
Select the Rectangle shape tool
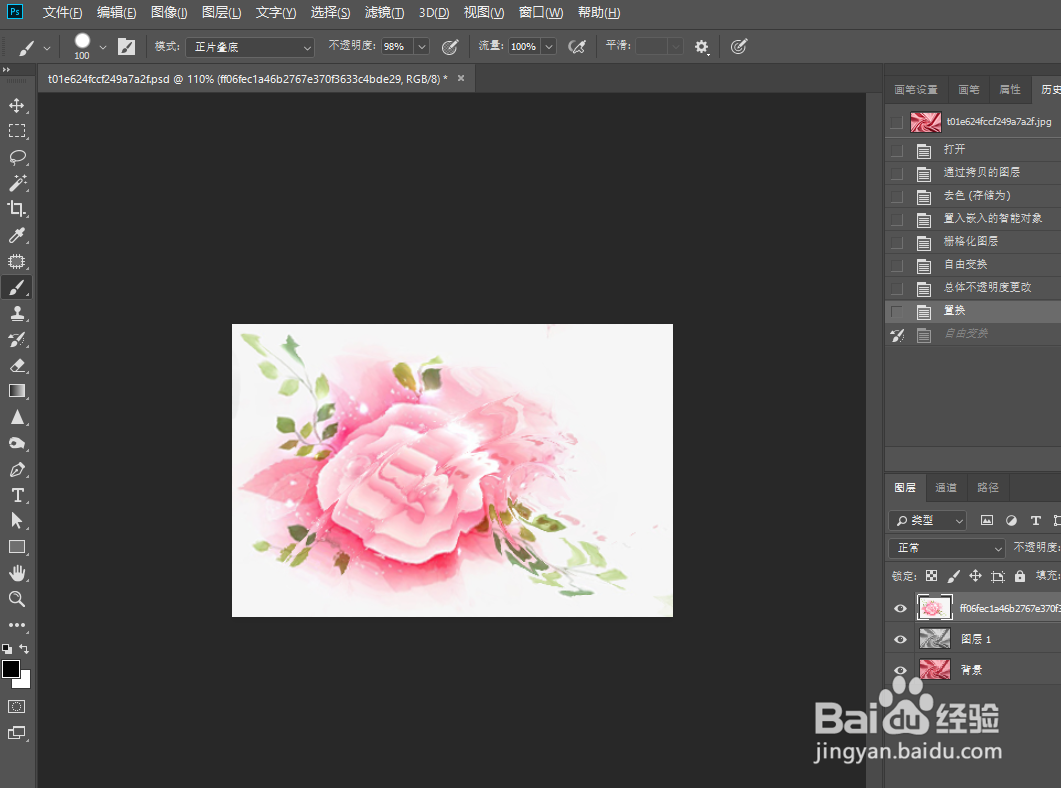pos(17,547)
